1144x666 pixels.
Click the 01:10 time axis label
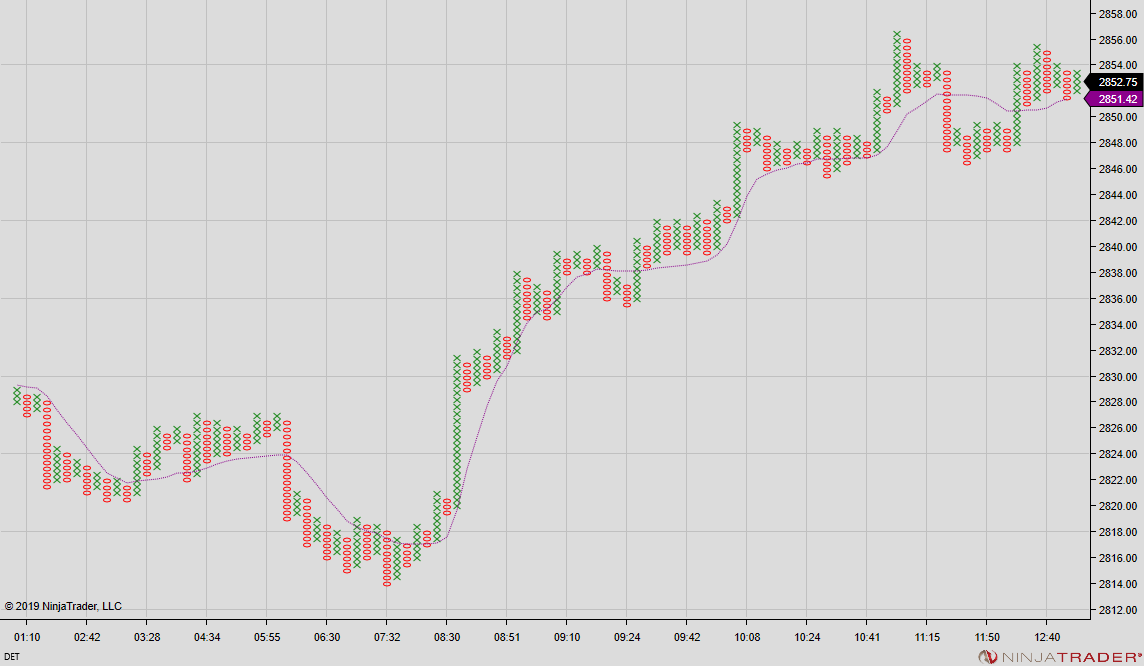pos(27,638)
